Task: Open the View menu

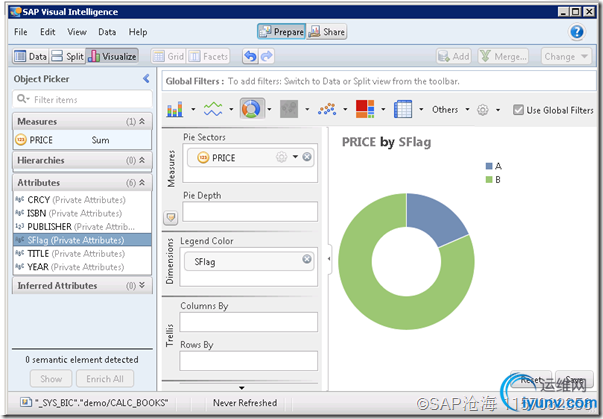Action: (77, 32)
